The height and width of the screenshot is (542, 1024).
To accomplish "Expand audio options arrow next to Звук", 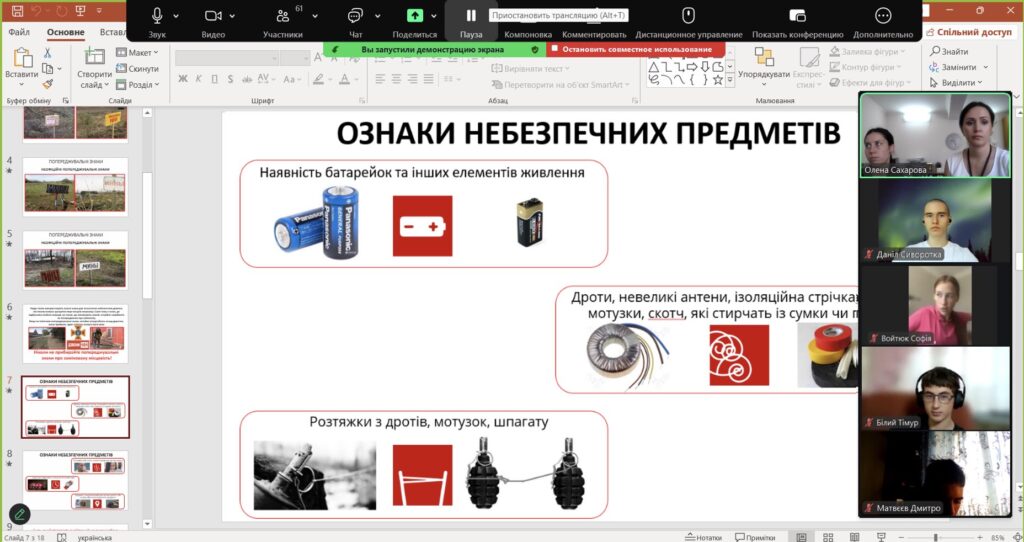I will point(177,16).
